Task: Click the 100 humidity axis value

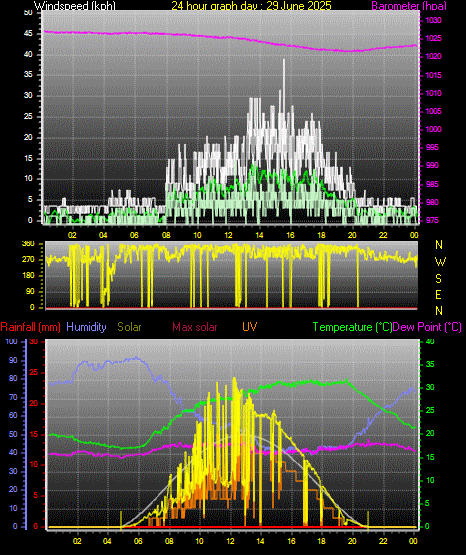Action: point(12,341)
